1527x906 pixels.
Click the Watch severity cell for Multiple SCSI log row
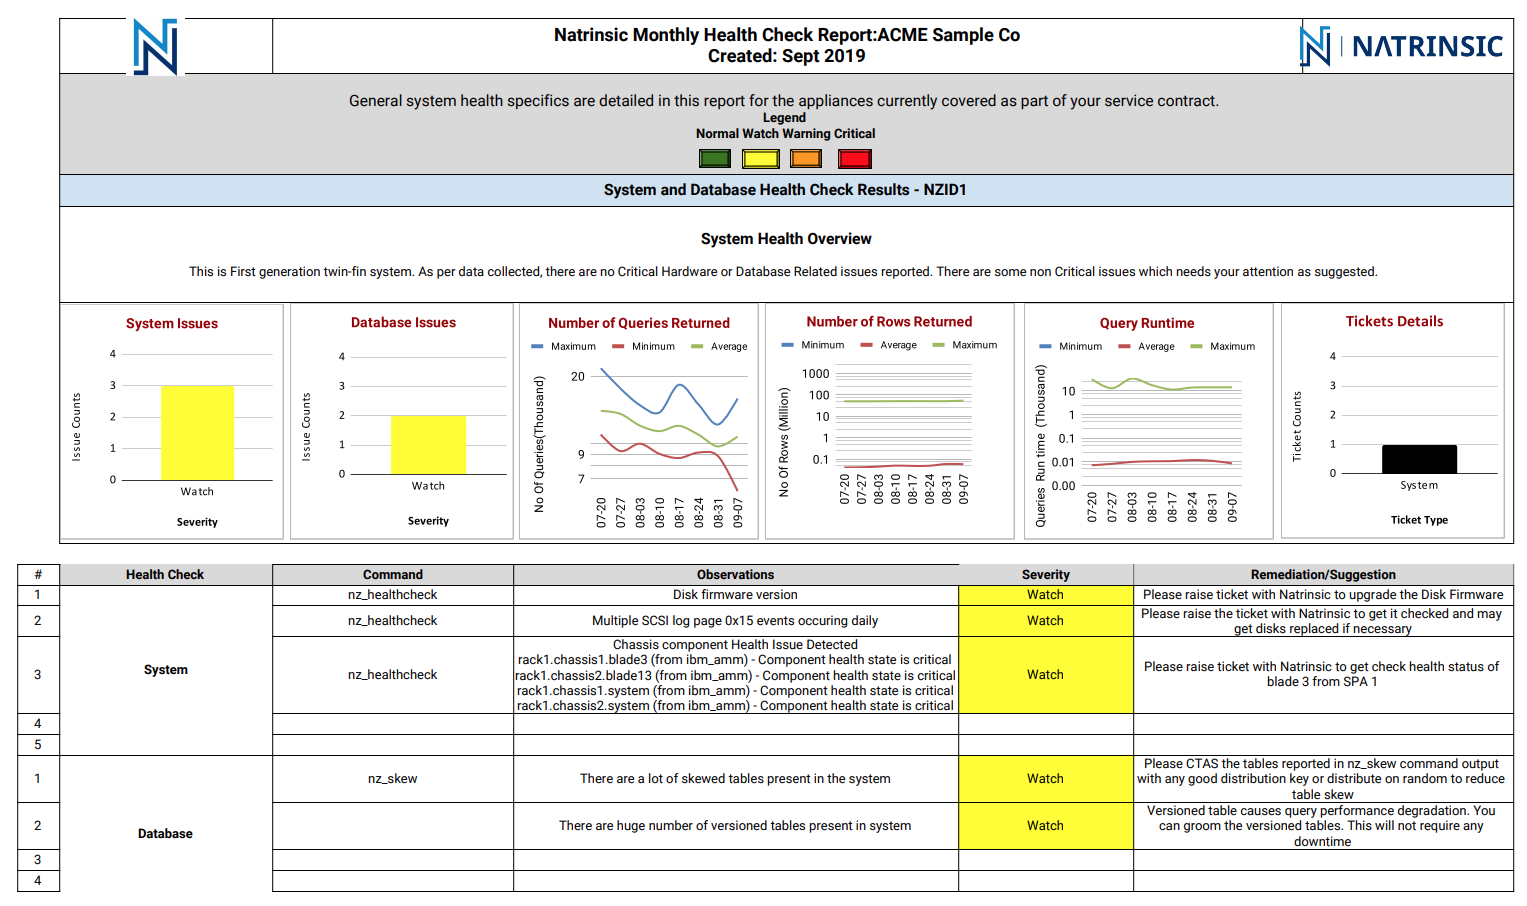point(1046,621)
